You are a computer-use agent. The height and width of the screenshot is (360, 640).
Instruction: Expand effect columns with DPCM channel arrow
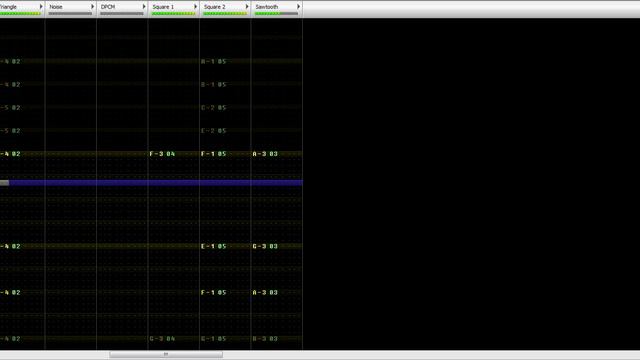tap(144, 7)
